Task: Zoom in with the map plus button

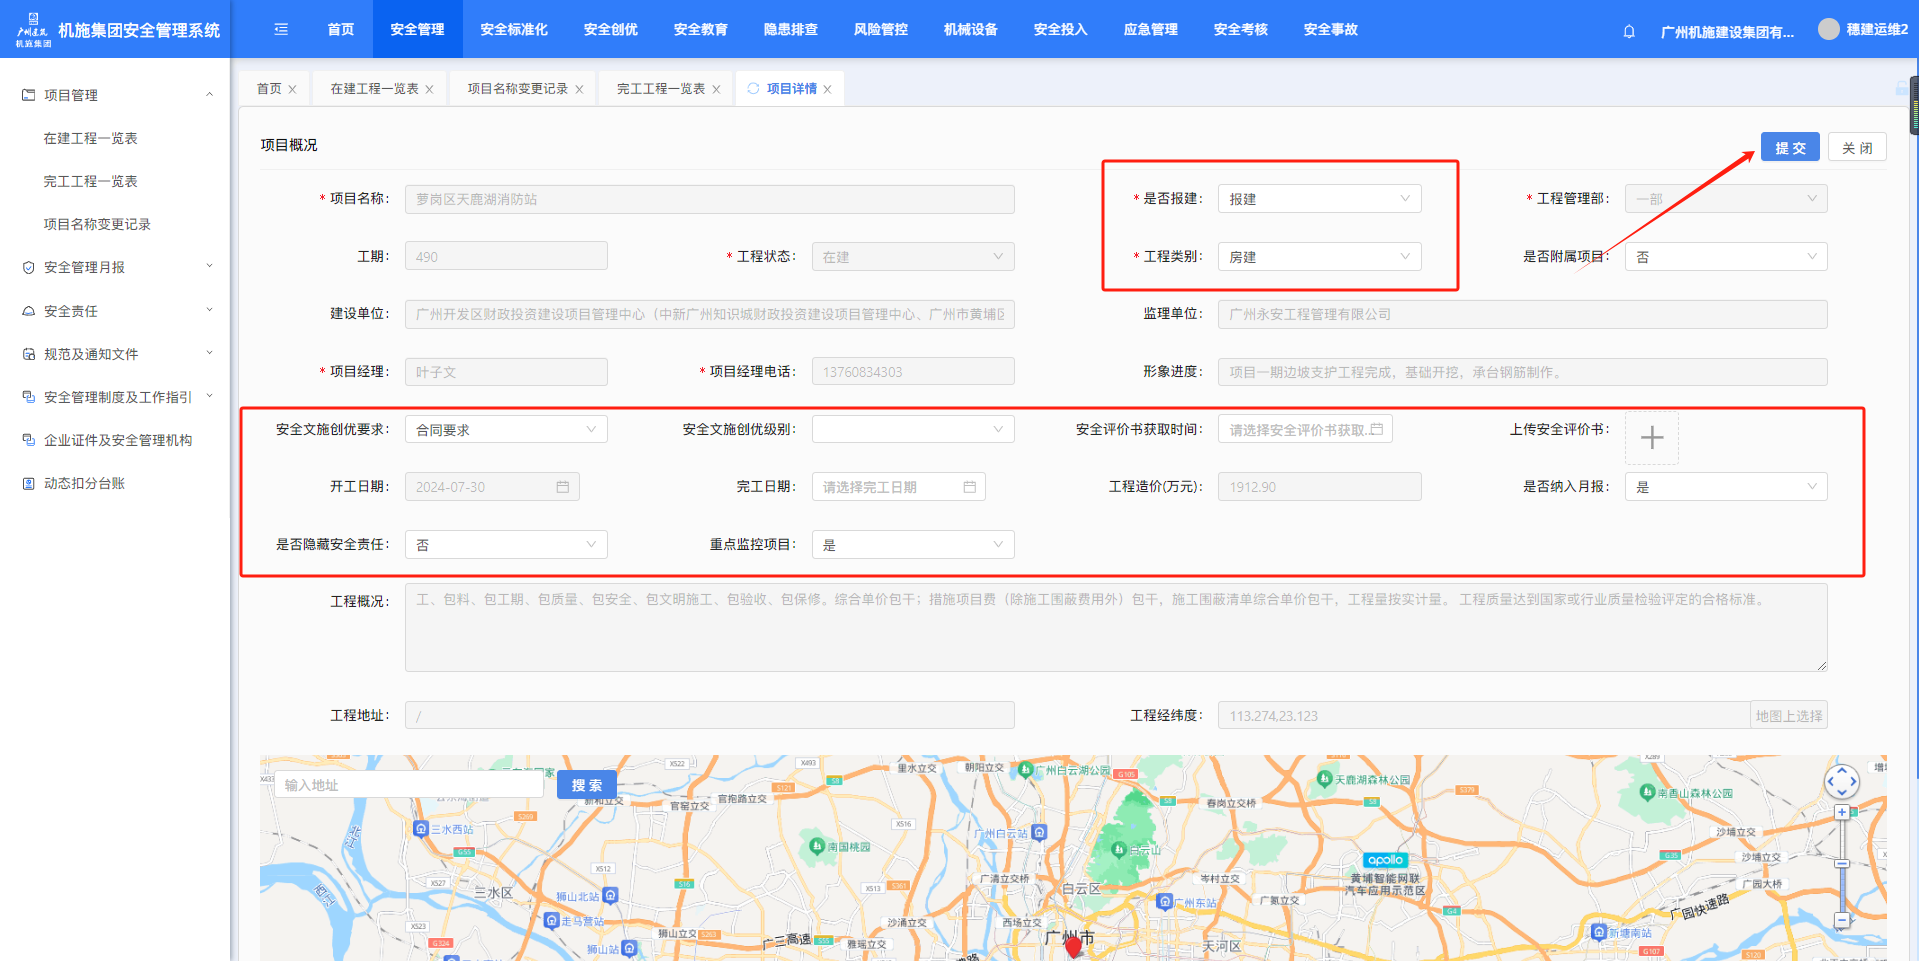Action: pos(1841,813)
